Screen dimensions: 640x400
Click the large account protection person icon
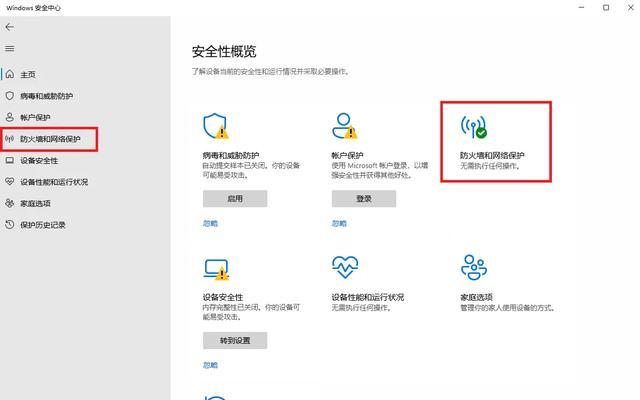(344, 126)
